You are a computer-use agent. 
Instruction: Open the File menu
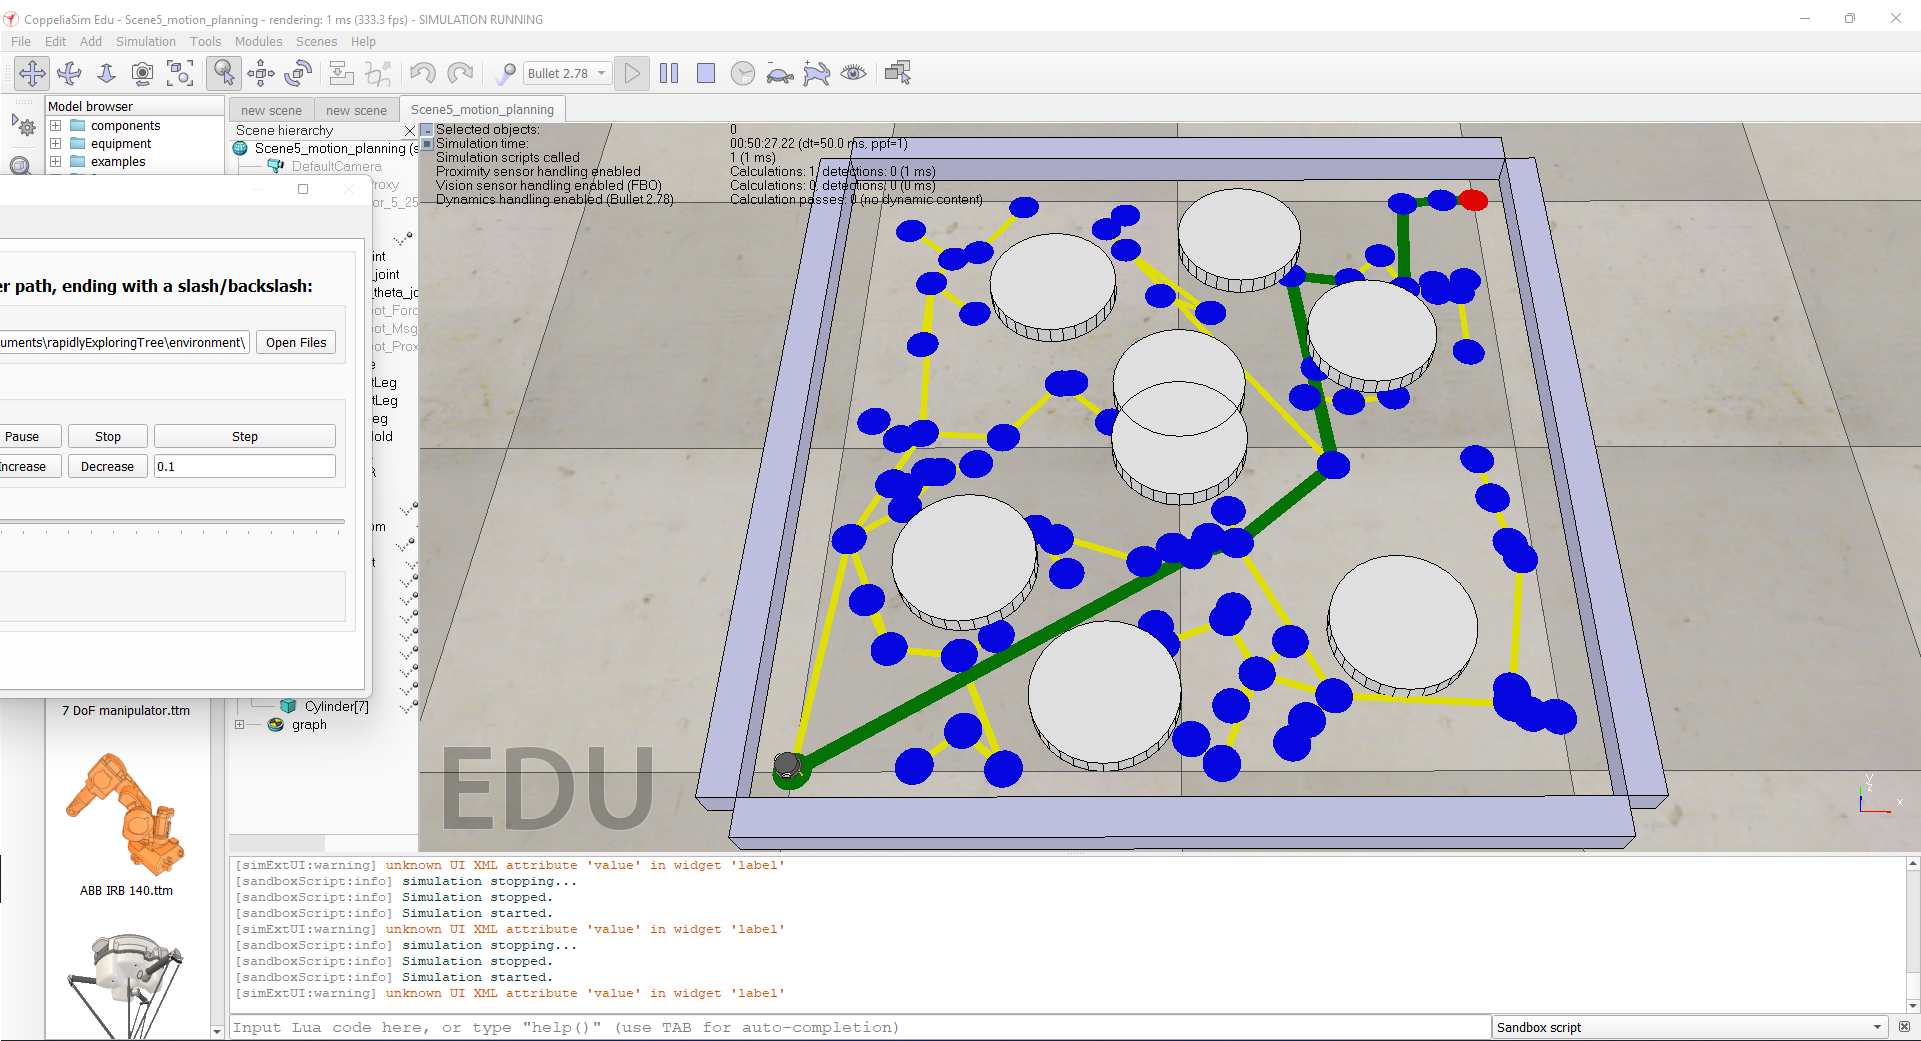(21, 41)
